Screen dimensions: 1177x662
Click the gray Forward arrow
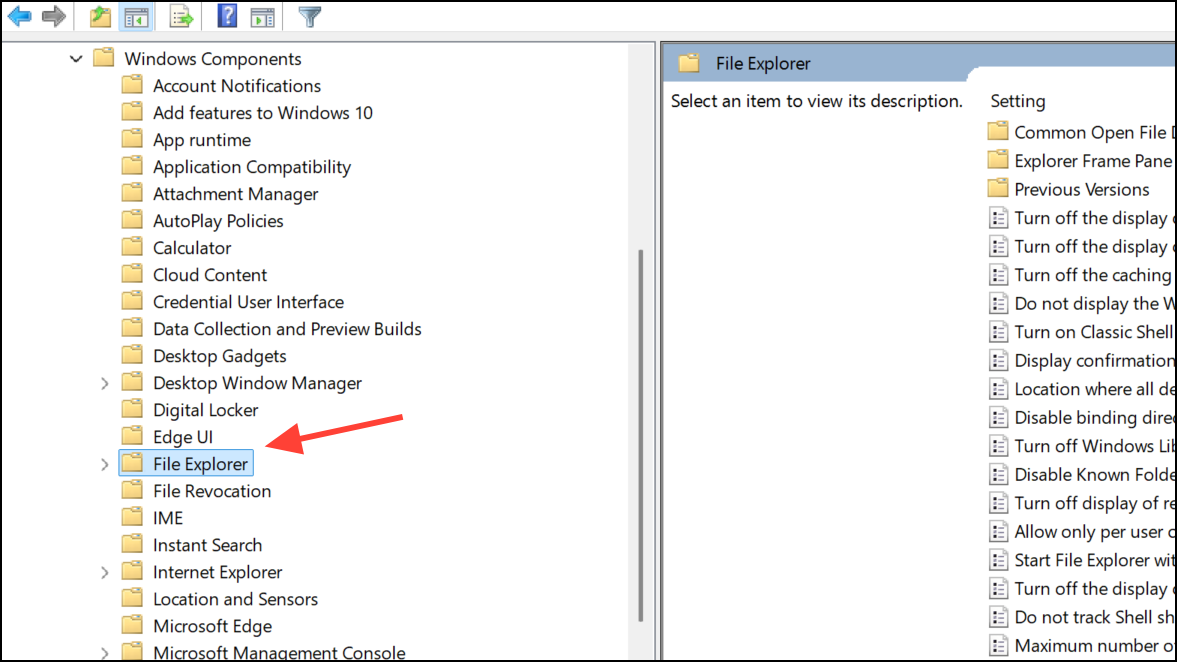[53, 16]
